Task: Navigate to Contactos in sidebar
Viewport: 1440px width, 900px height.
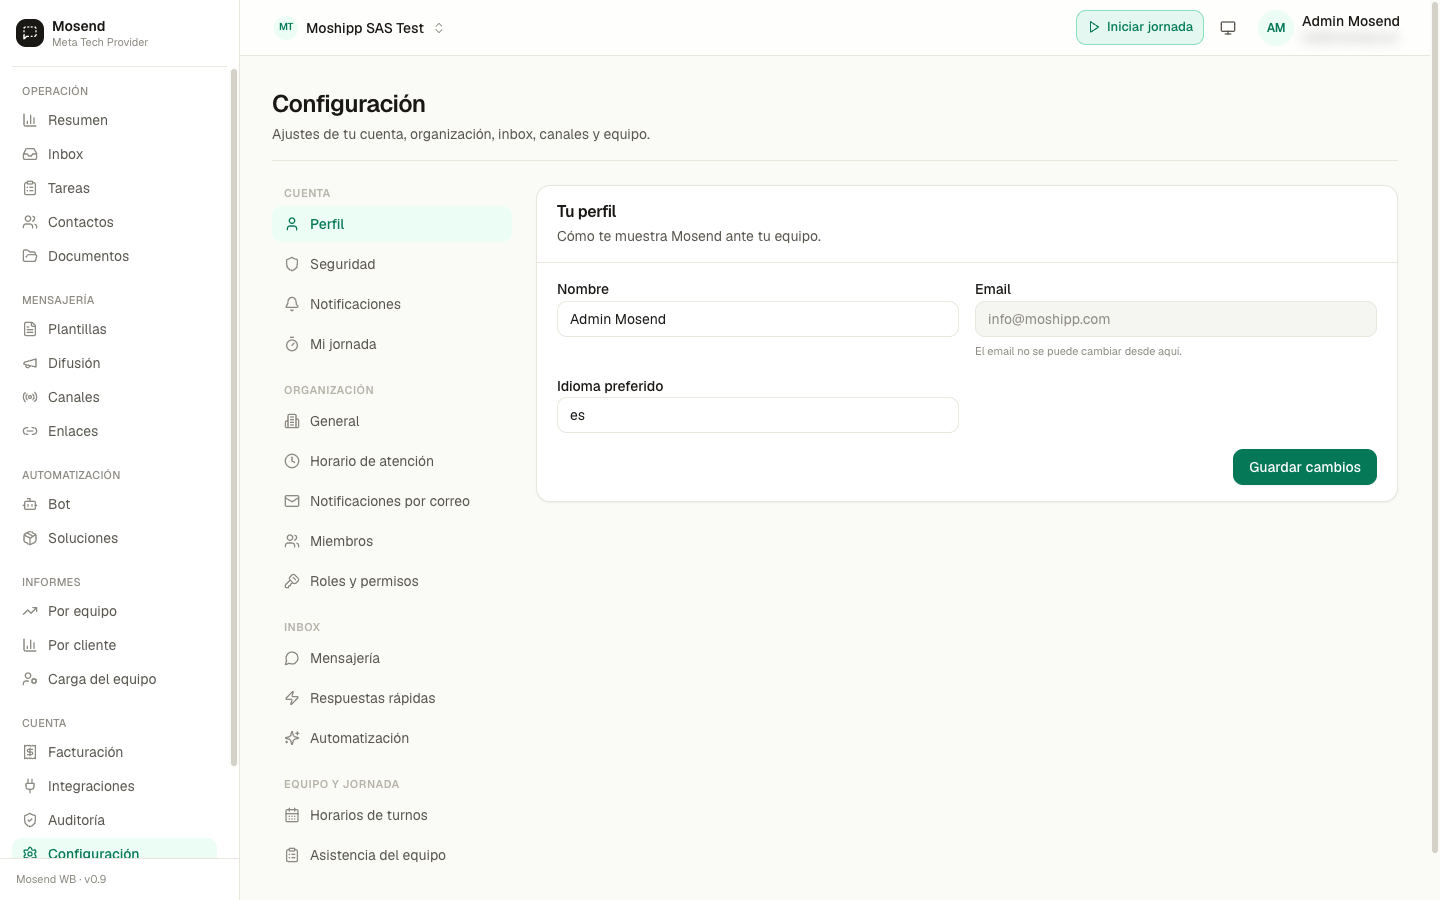Action: 114,222
